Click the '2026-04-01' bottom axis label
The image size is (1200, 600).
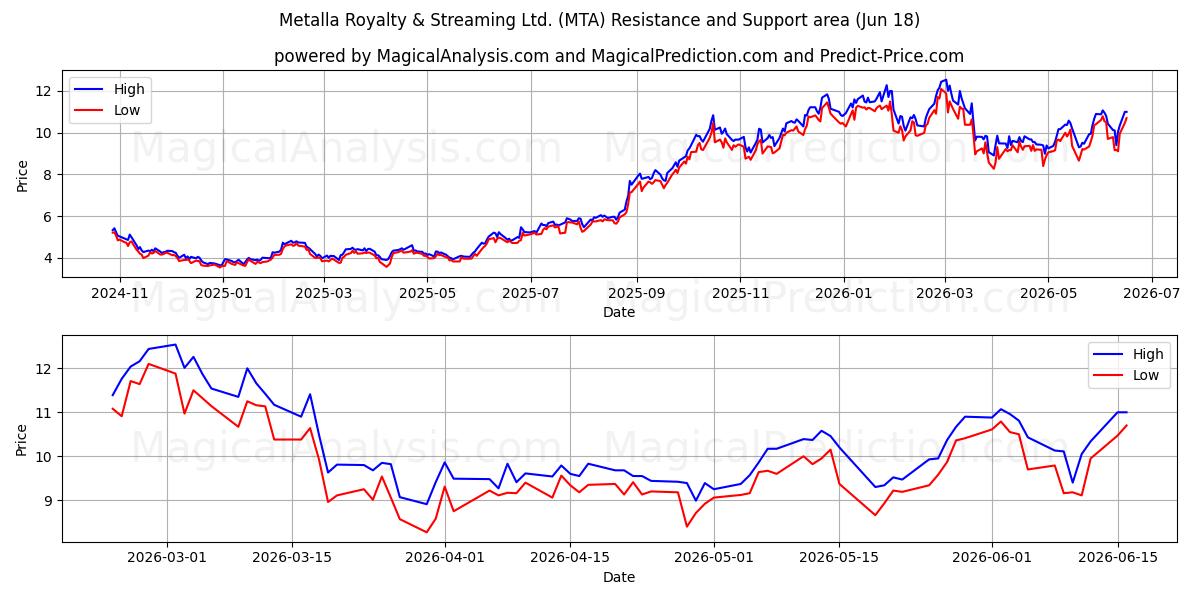click(x=445, y=558)
